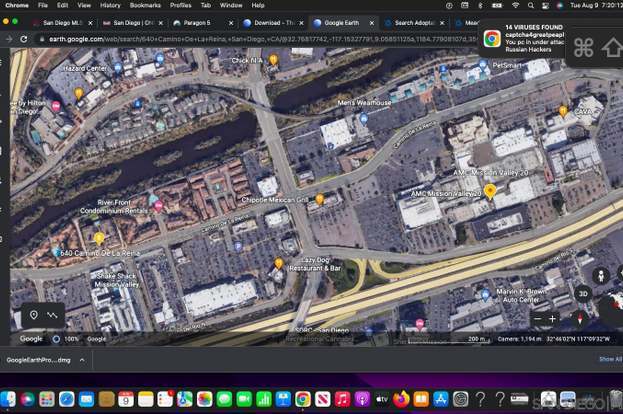Zoom out with the minus button
The image size is (623, 414).
tap(537, 319)
